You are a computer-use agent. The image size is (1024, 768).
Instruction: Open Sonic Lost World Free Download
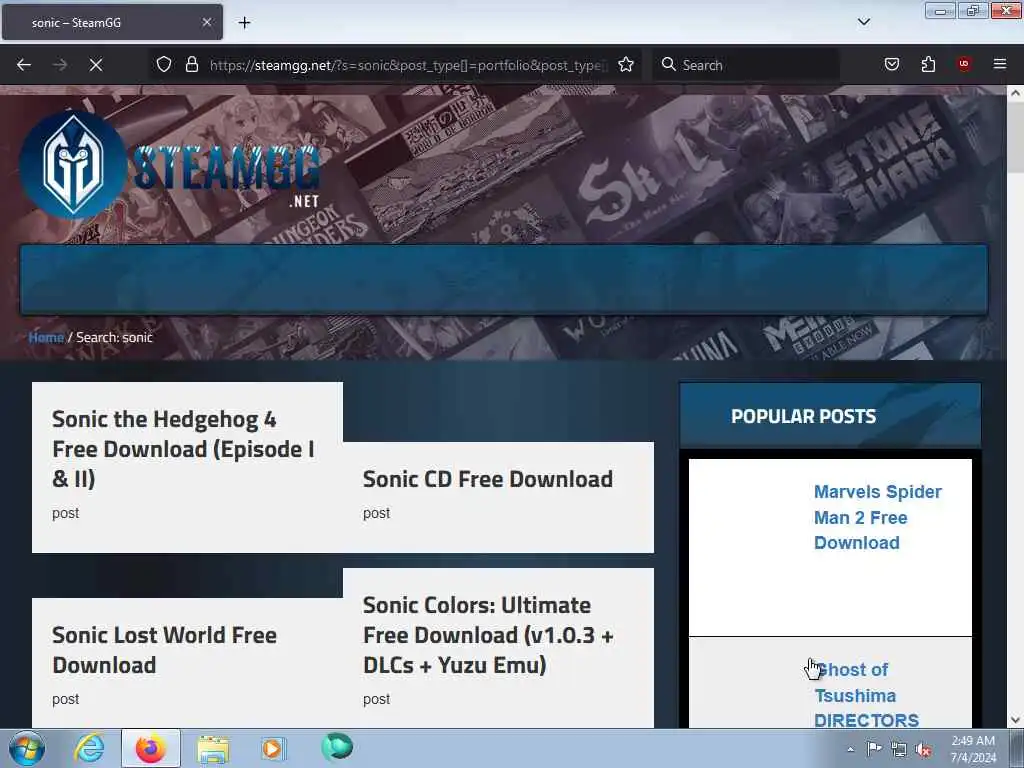tap(165, 650)
